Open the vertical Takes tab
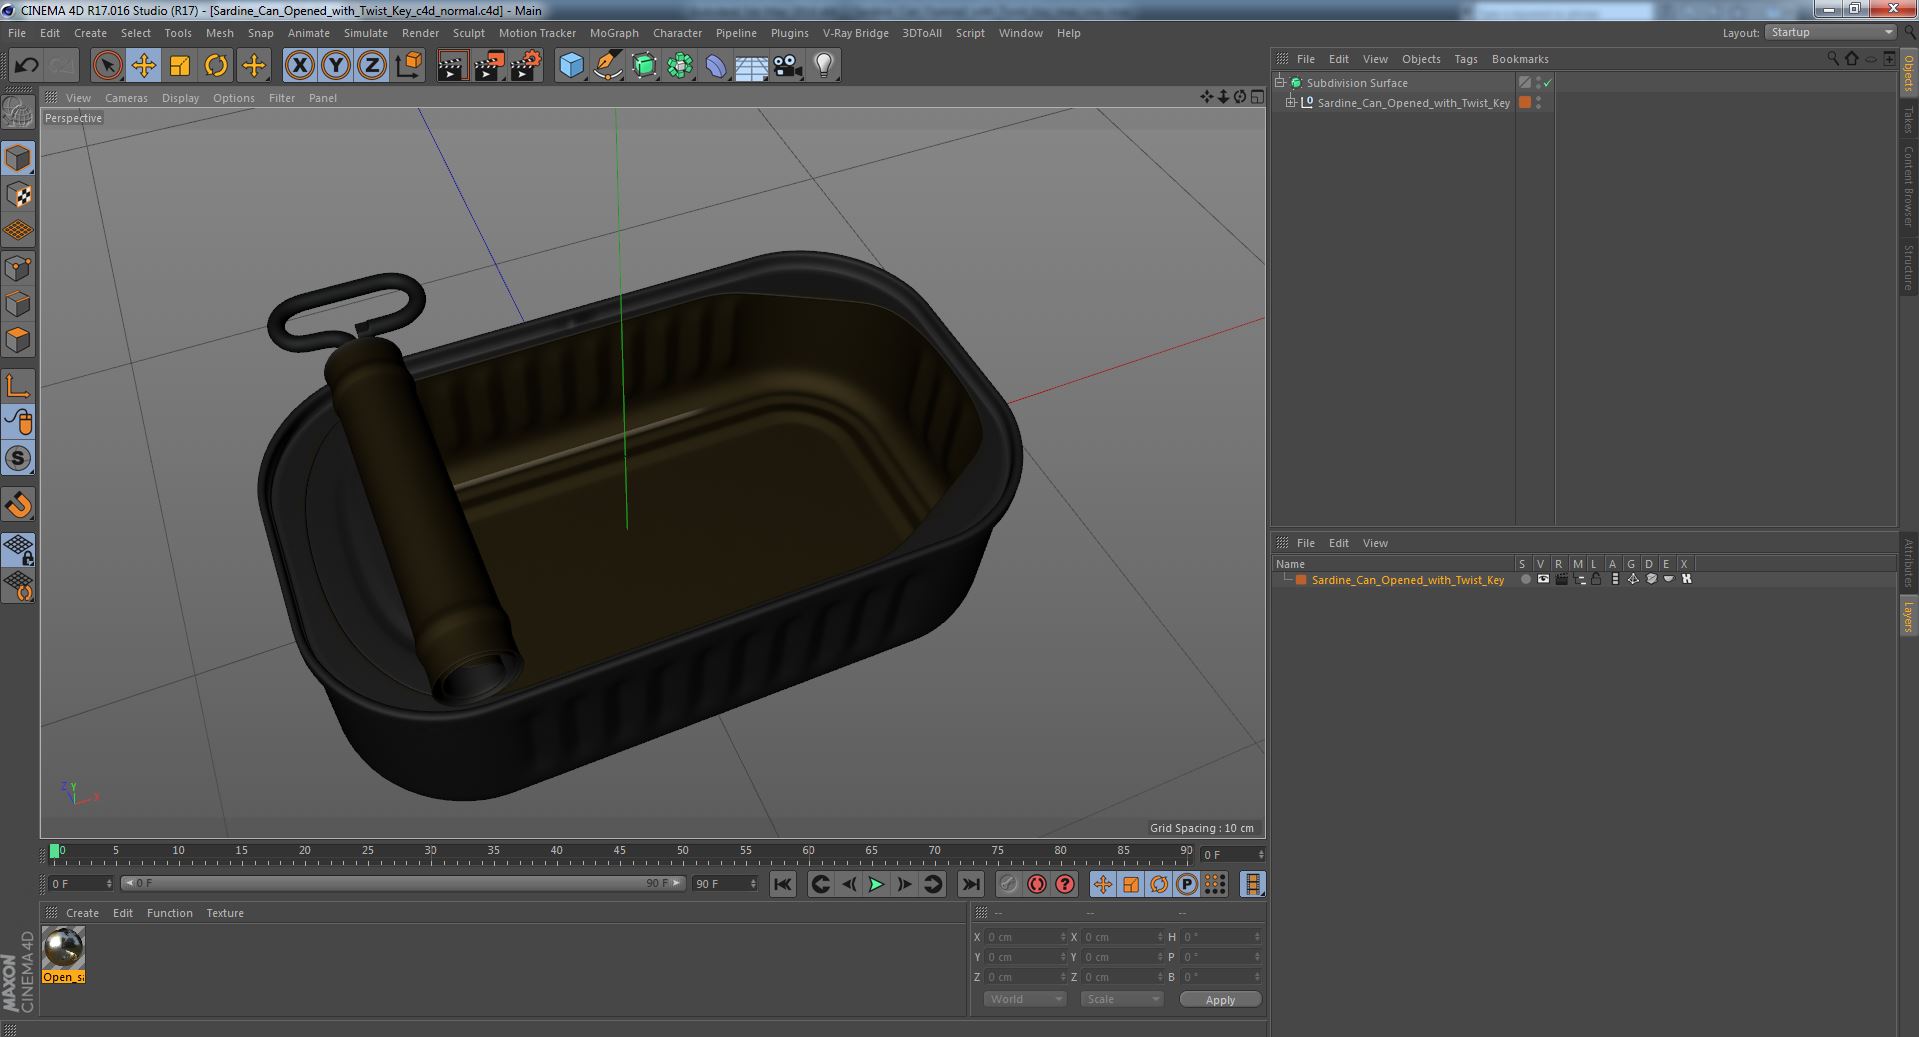Viewport: 1919px width, 1037px height. coord(1908,120)
